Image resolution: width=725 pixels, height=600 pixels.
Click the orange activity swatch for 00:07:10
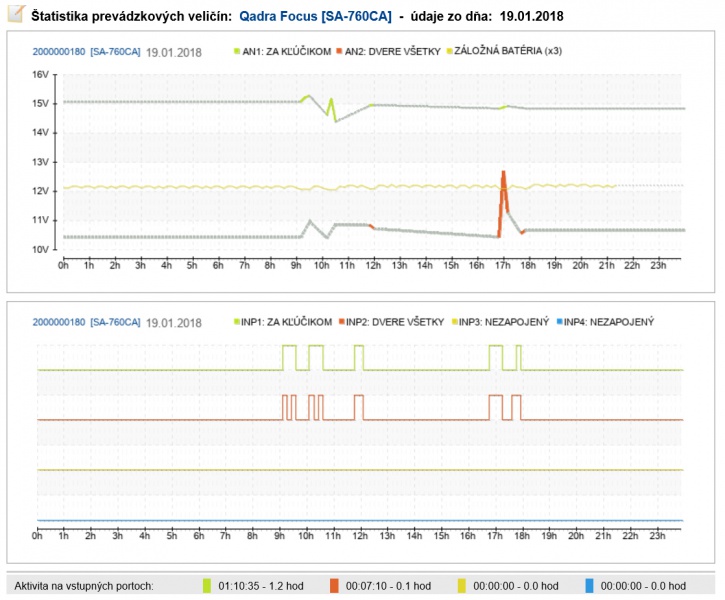click(x=334, y=586)
